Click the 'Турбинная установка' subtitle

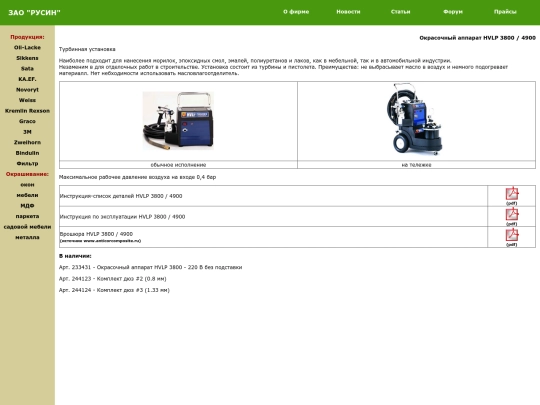click(x=87, y=49)
